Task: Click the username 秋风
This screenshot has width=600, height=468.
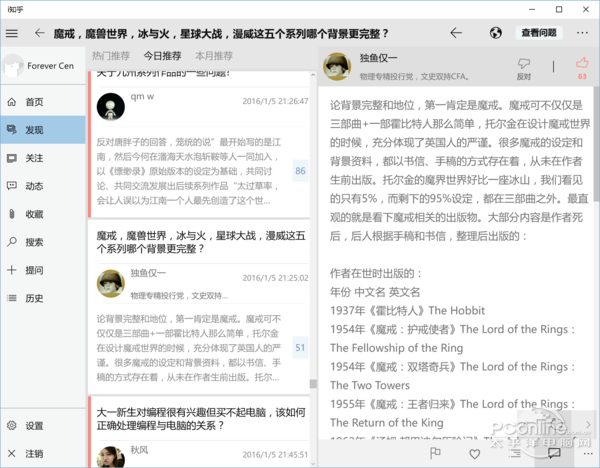Action: click(x=139, y=450)
